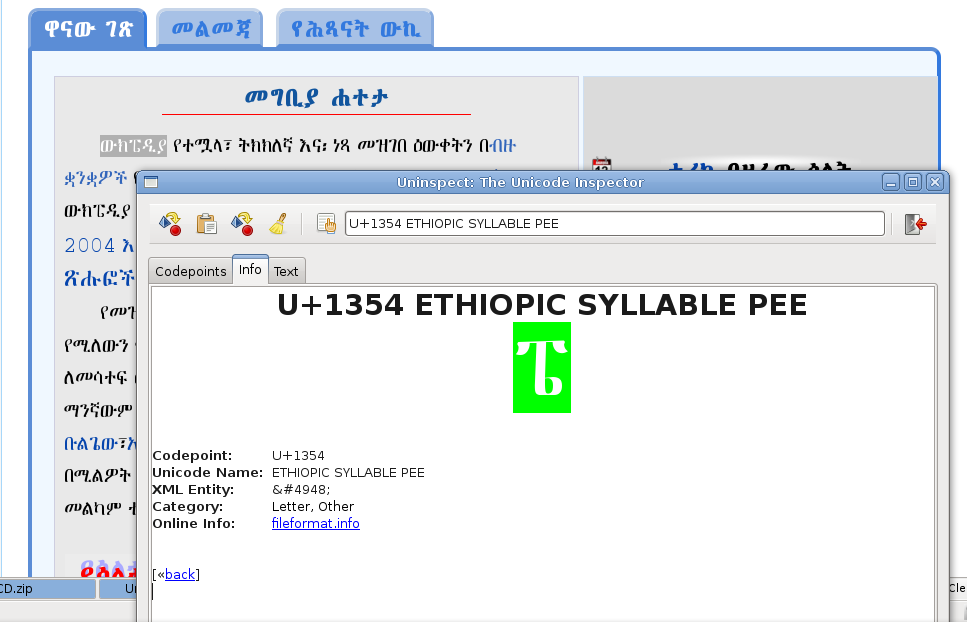Switch to the መልመጃ page tab
The image size is (967, 622).
(210, 28)
